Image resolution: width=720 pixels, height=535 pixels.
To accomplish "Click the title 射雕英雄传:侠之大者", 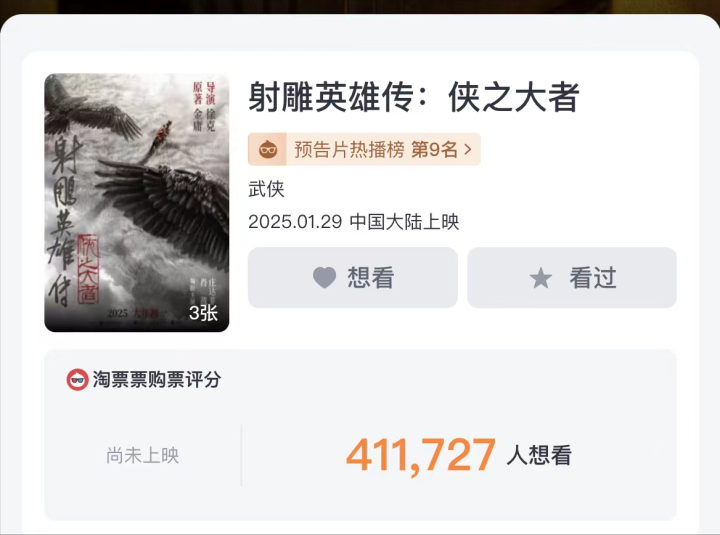I will [x=413, y=97].
